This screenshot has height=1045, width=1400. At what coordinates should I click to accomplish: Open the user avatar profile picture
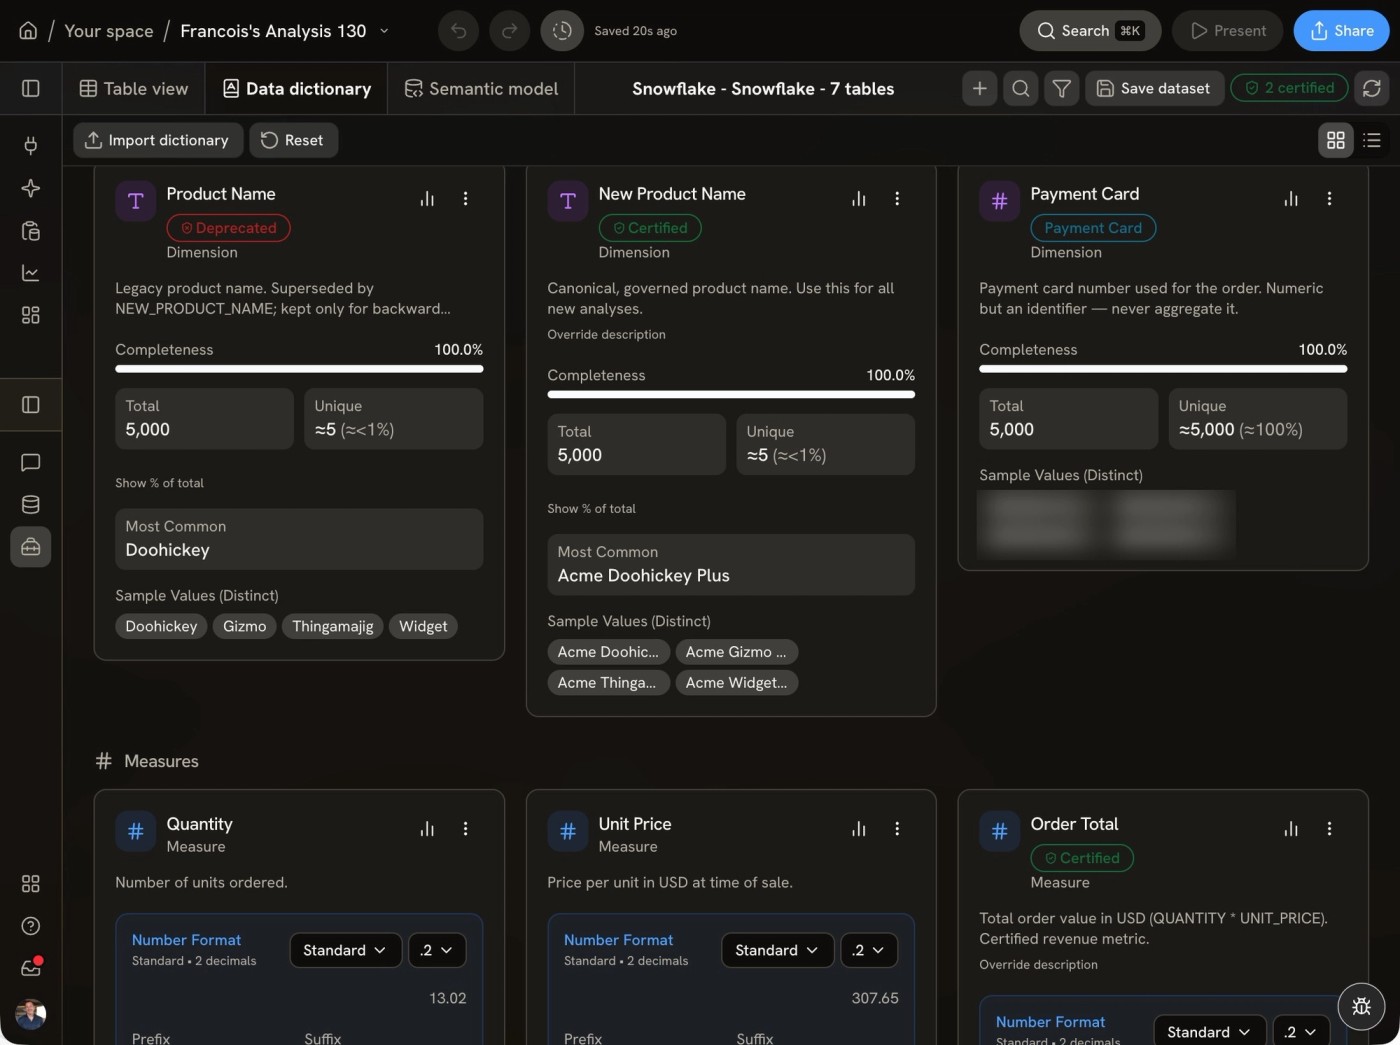(31, 1014)
